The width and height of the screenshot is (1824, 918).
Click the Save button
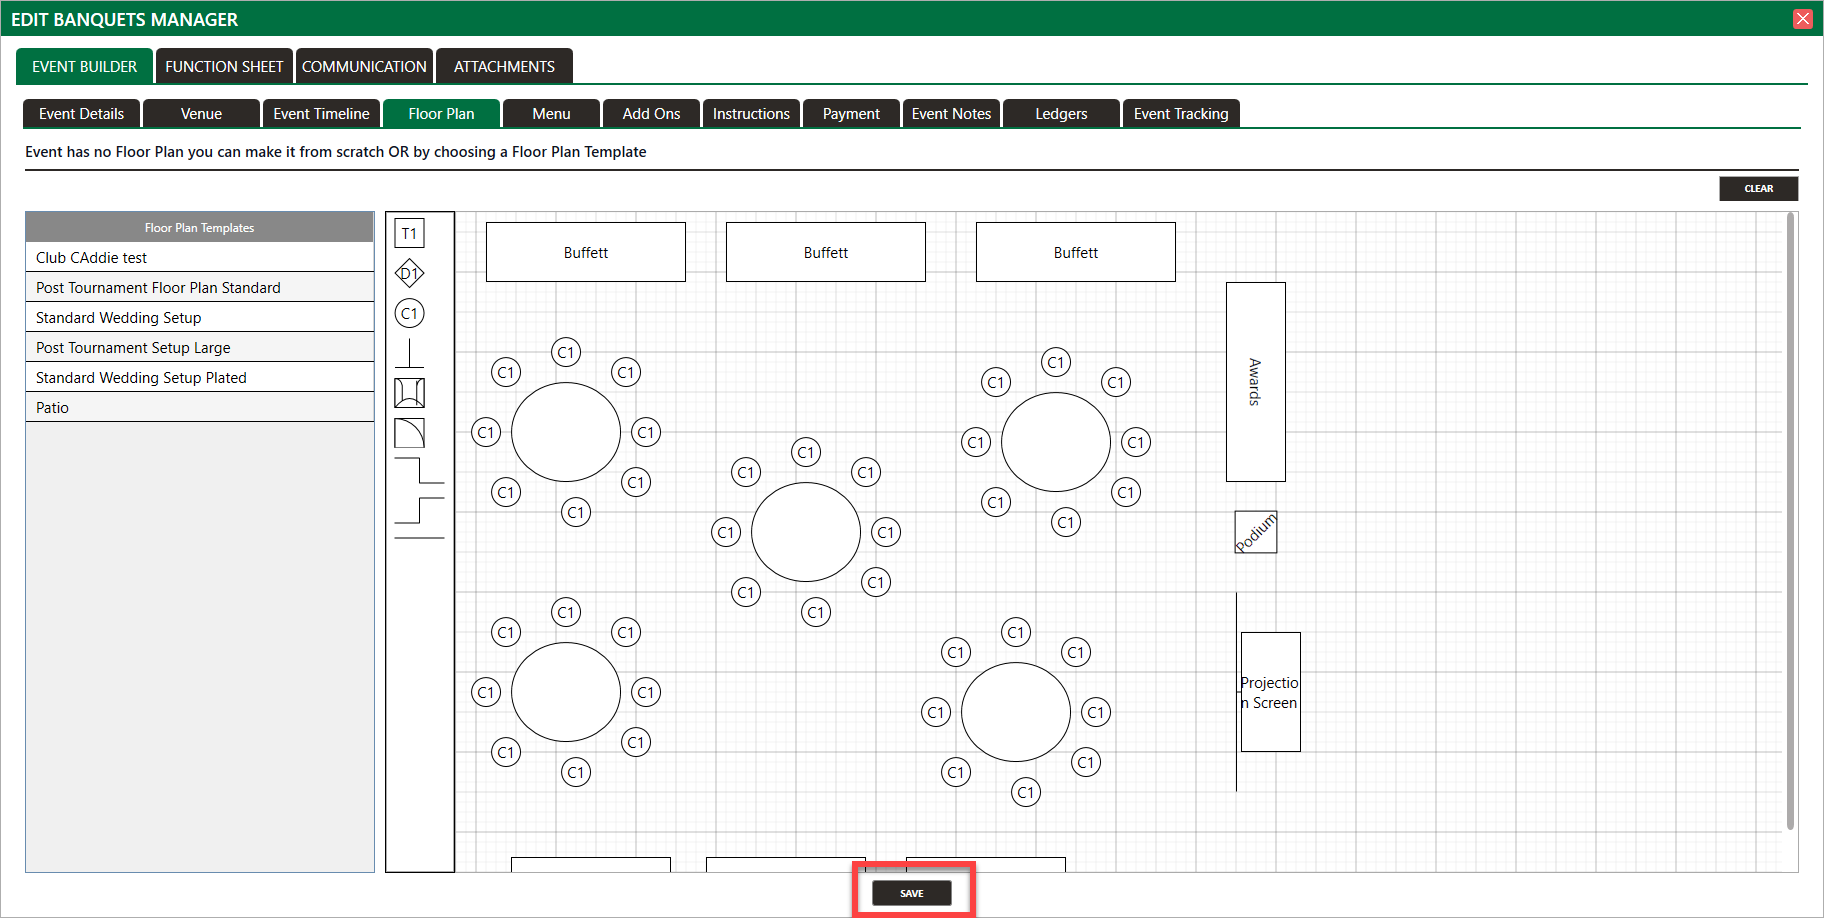pos(911,893)
